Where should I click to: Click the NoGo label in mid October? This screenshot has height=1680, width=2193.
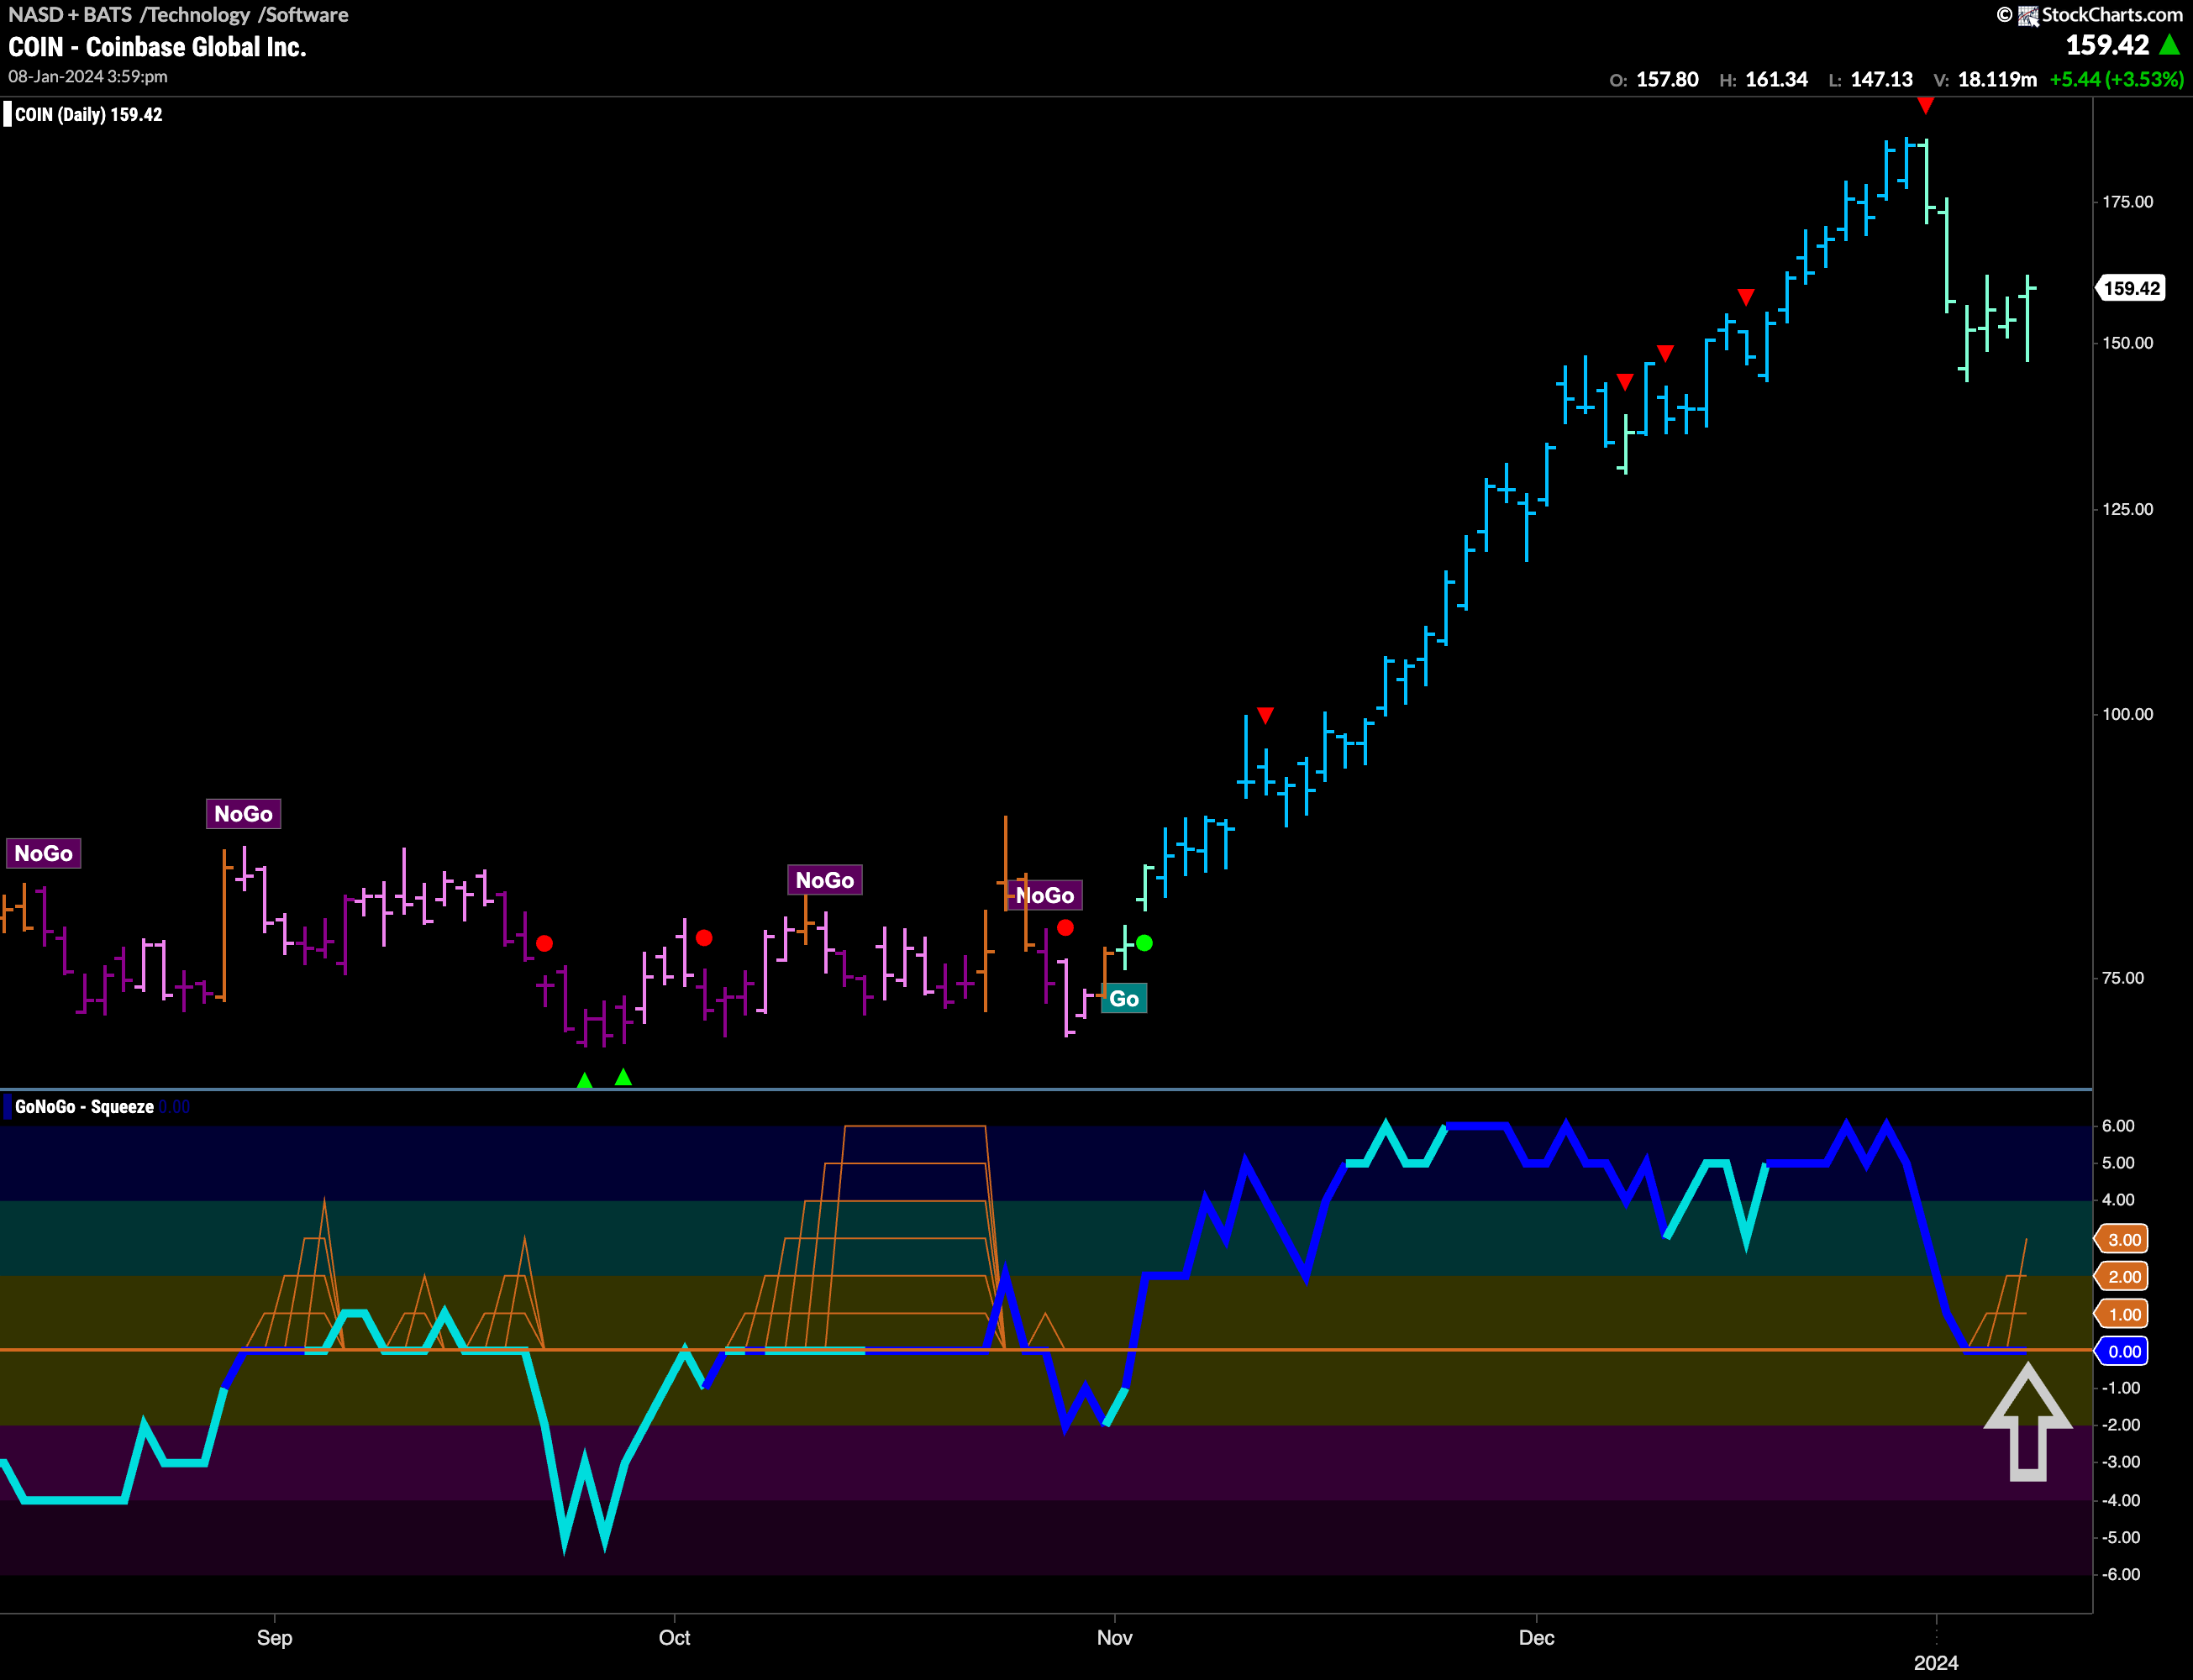824,880
